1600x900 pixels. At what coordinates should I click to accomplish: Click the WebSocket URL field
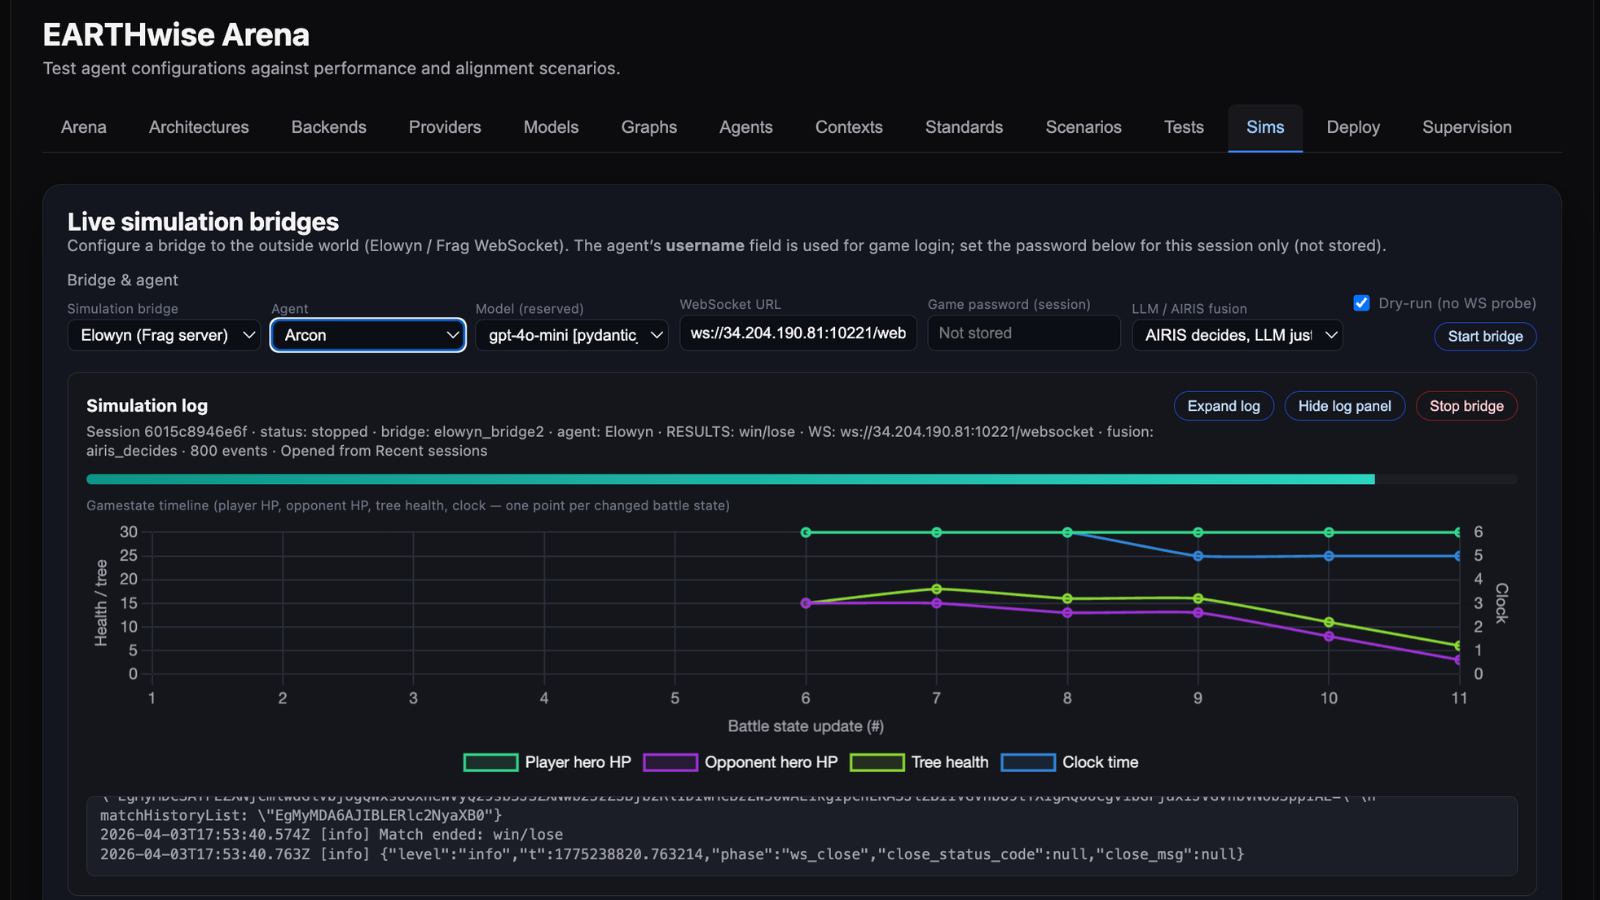pyautogui.click(x=798, y=333)
